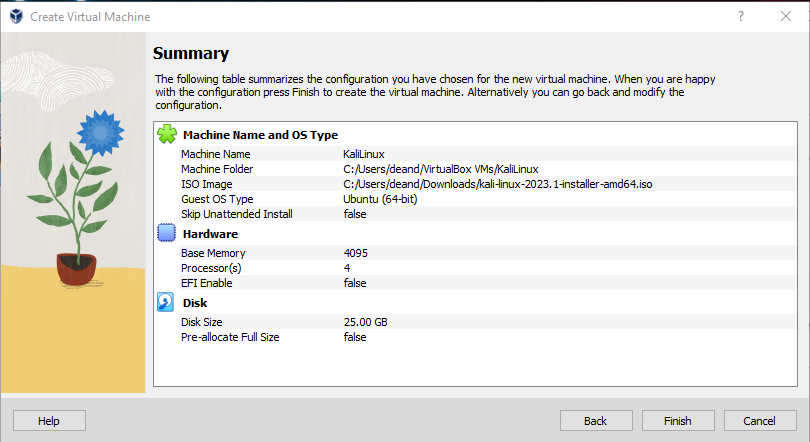Screen dimensions: 810x442
Task: Click the blue Hardware chip icon
Action: coord(166,233)
